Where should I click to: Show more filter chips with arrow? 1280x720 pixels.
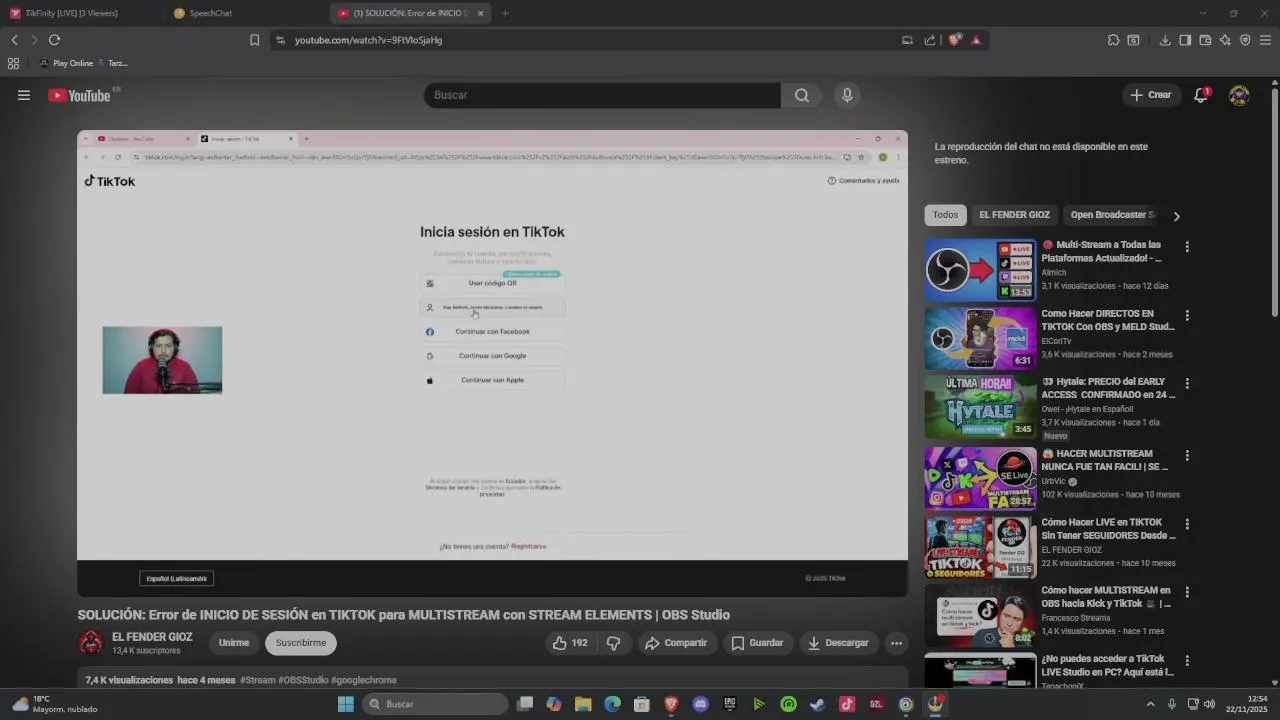pos(1176,215)
